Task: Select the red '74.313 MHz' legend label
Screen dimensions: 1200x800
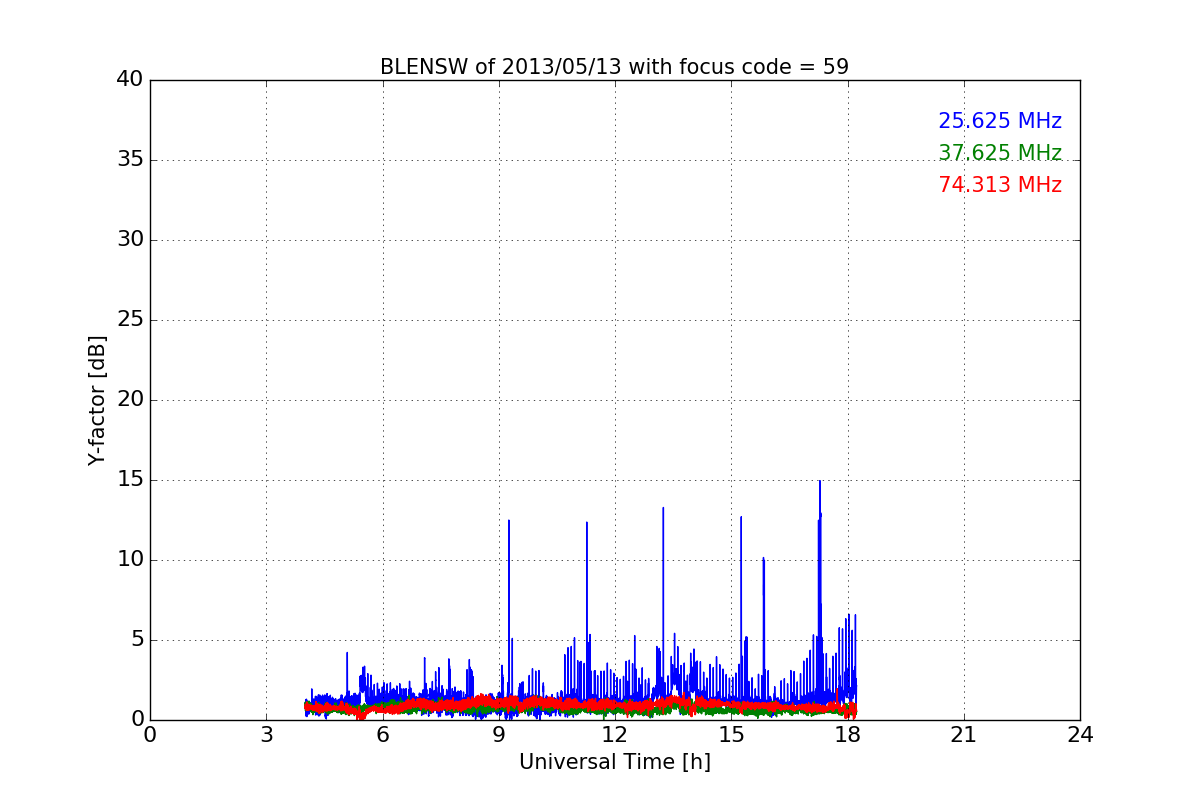Action: [x=1000, y=185]
